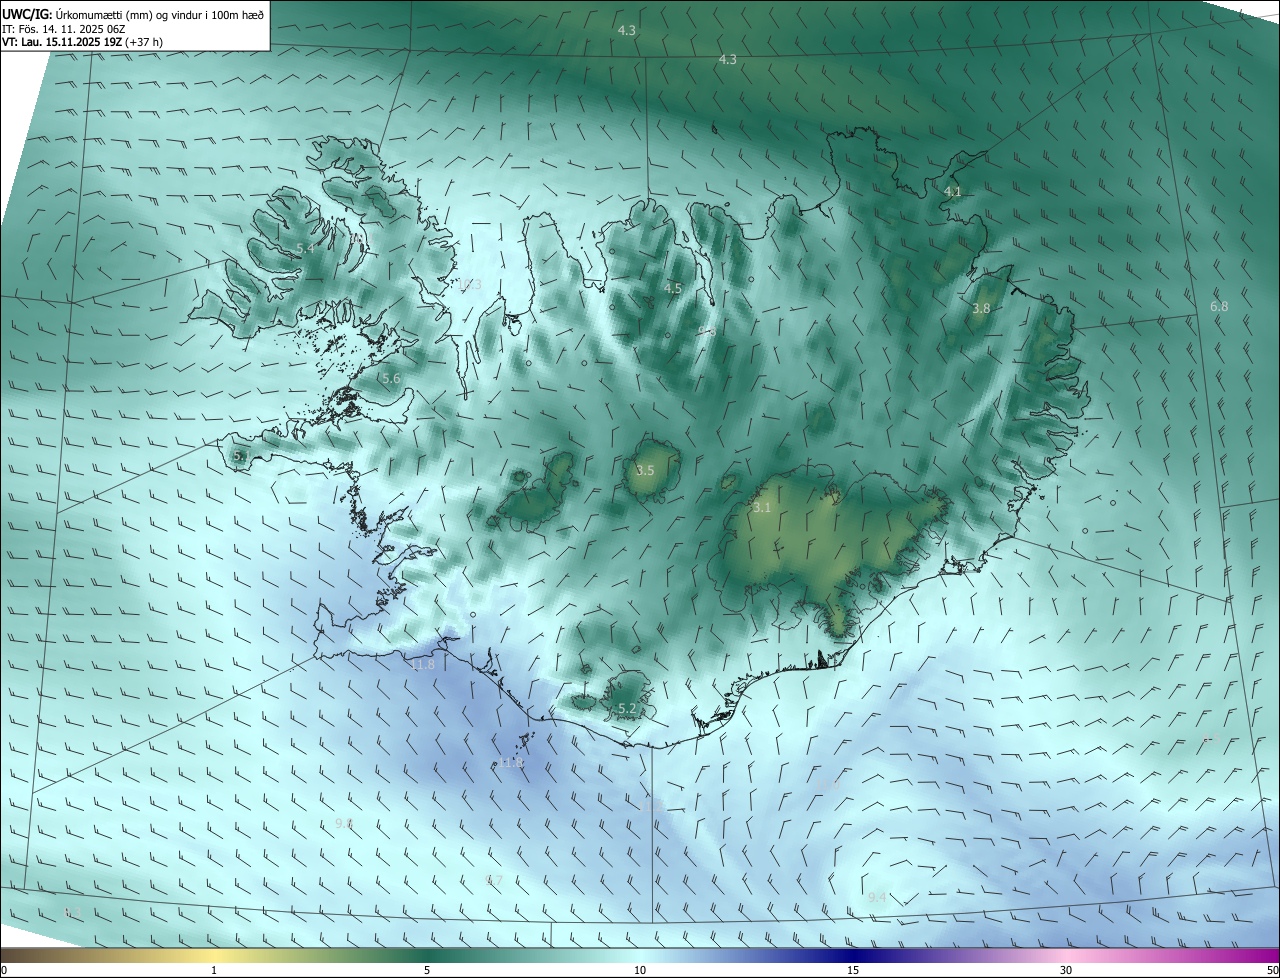
Task: Click the 4.5 value label on the map
Action: [x=673, y=288]
